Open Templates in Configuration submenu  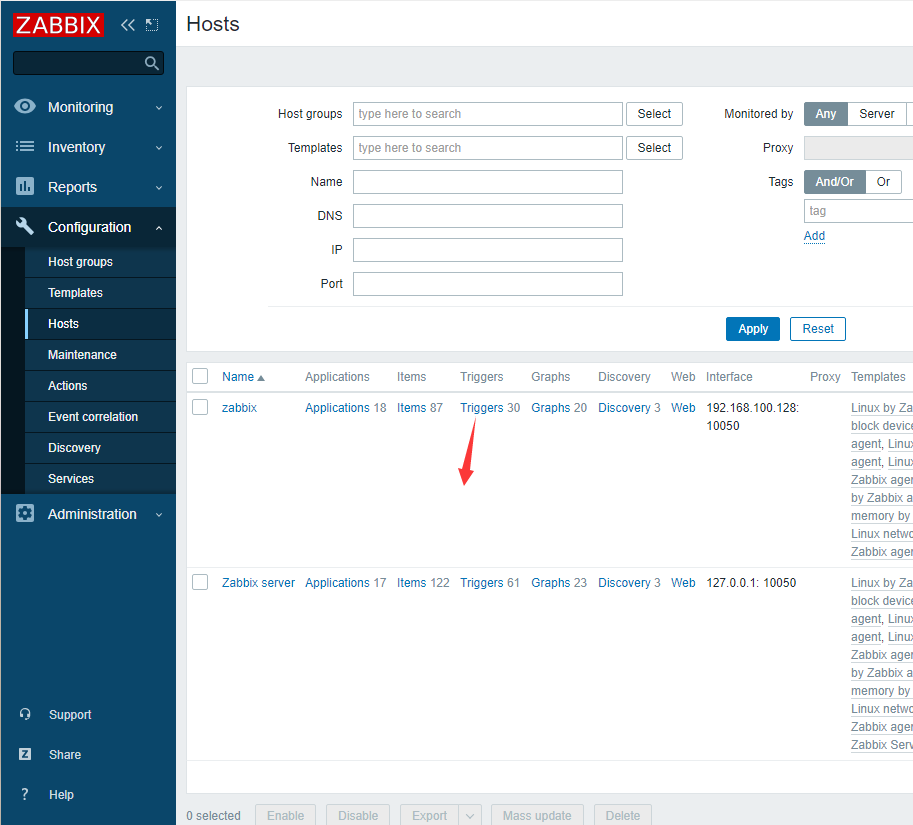75,293
